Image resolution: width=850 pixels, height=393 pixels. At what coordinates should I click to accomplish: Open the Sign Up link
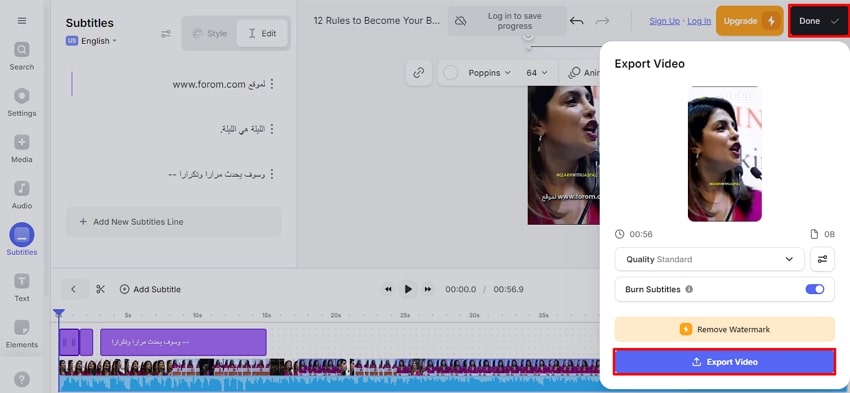pyautogui.click(x=664, y=21)
